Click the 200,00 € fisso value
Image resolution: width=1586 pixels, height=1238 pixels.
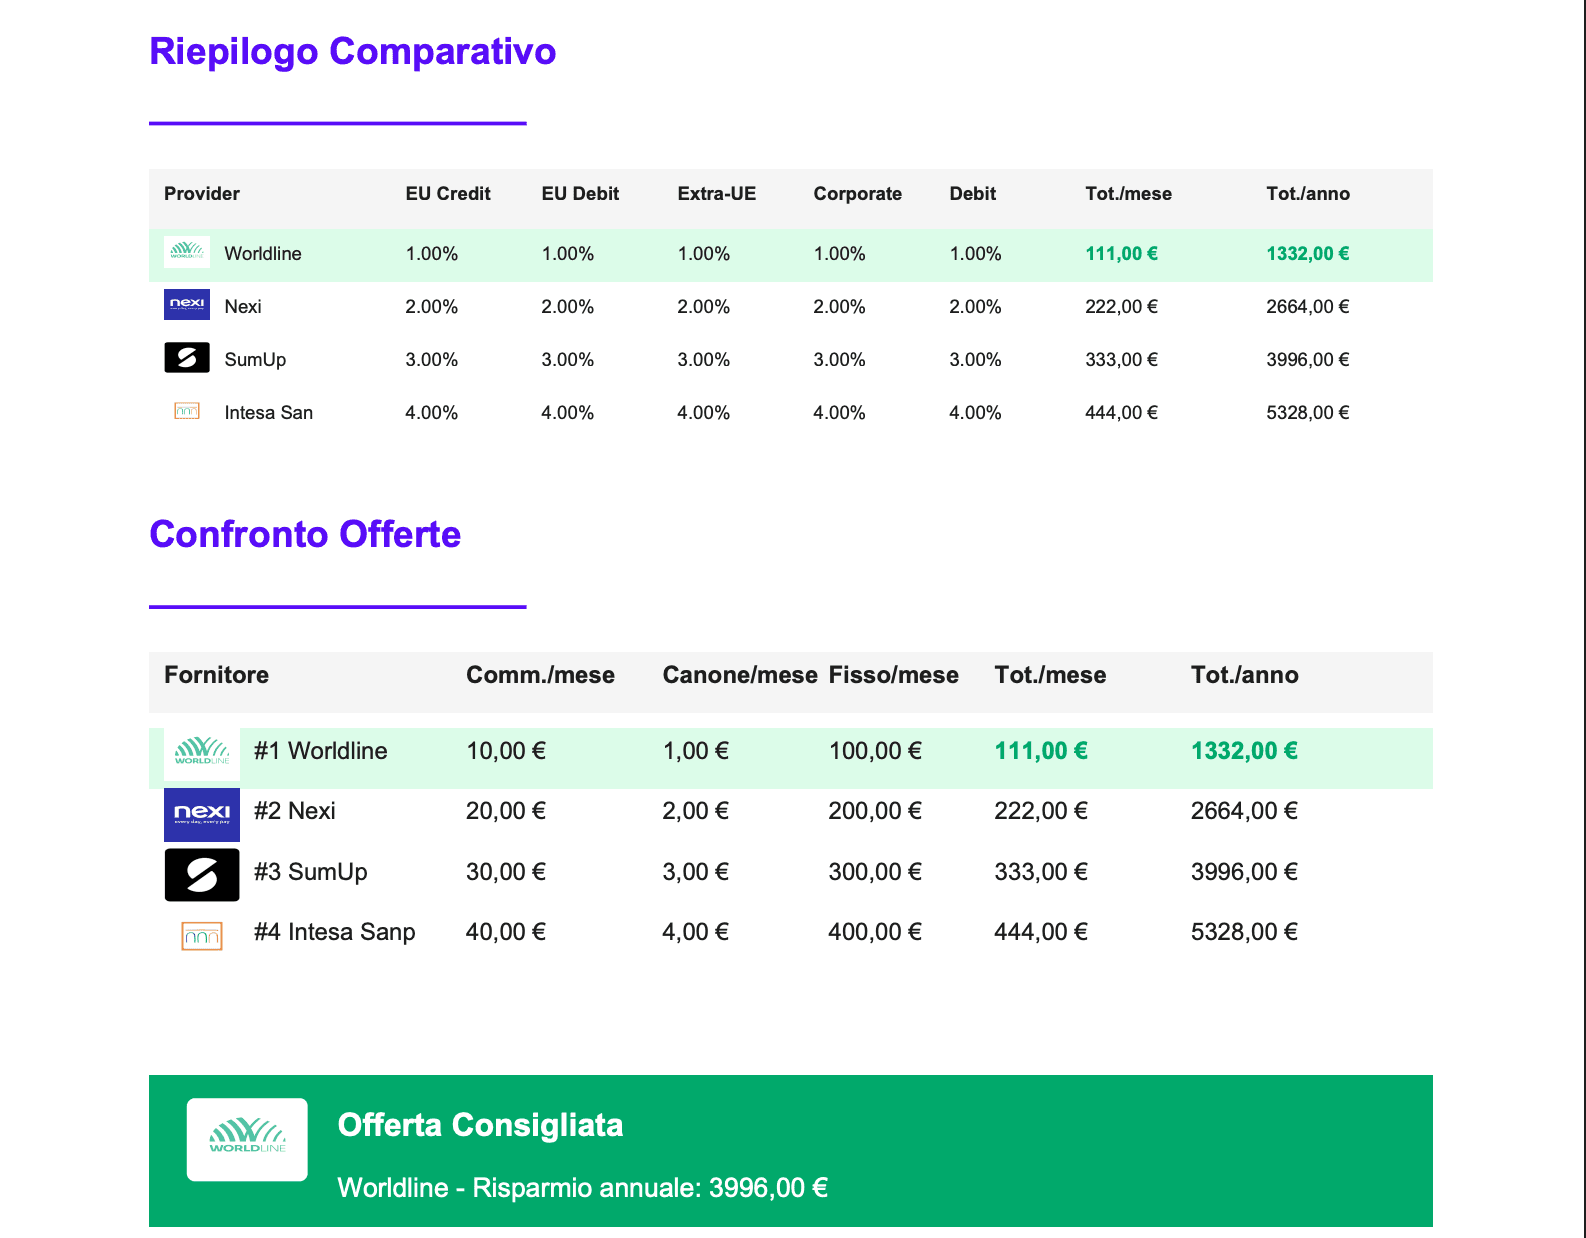pos(876,811)
